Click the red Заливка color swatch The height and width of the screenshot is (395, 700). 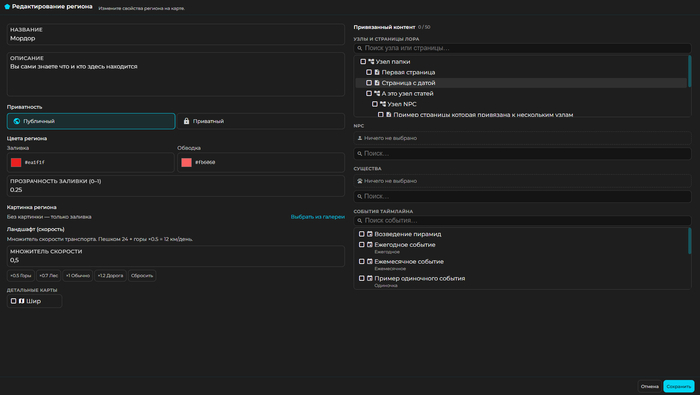[x=16, y=162]
